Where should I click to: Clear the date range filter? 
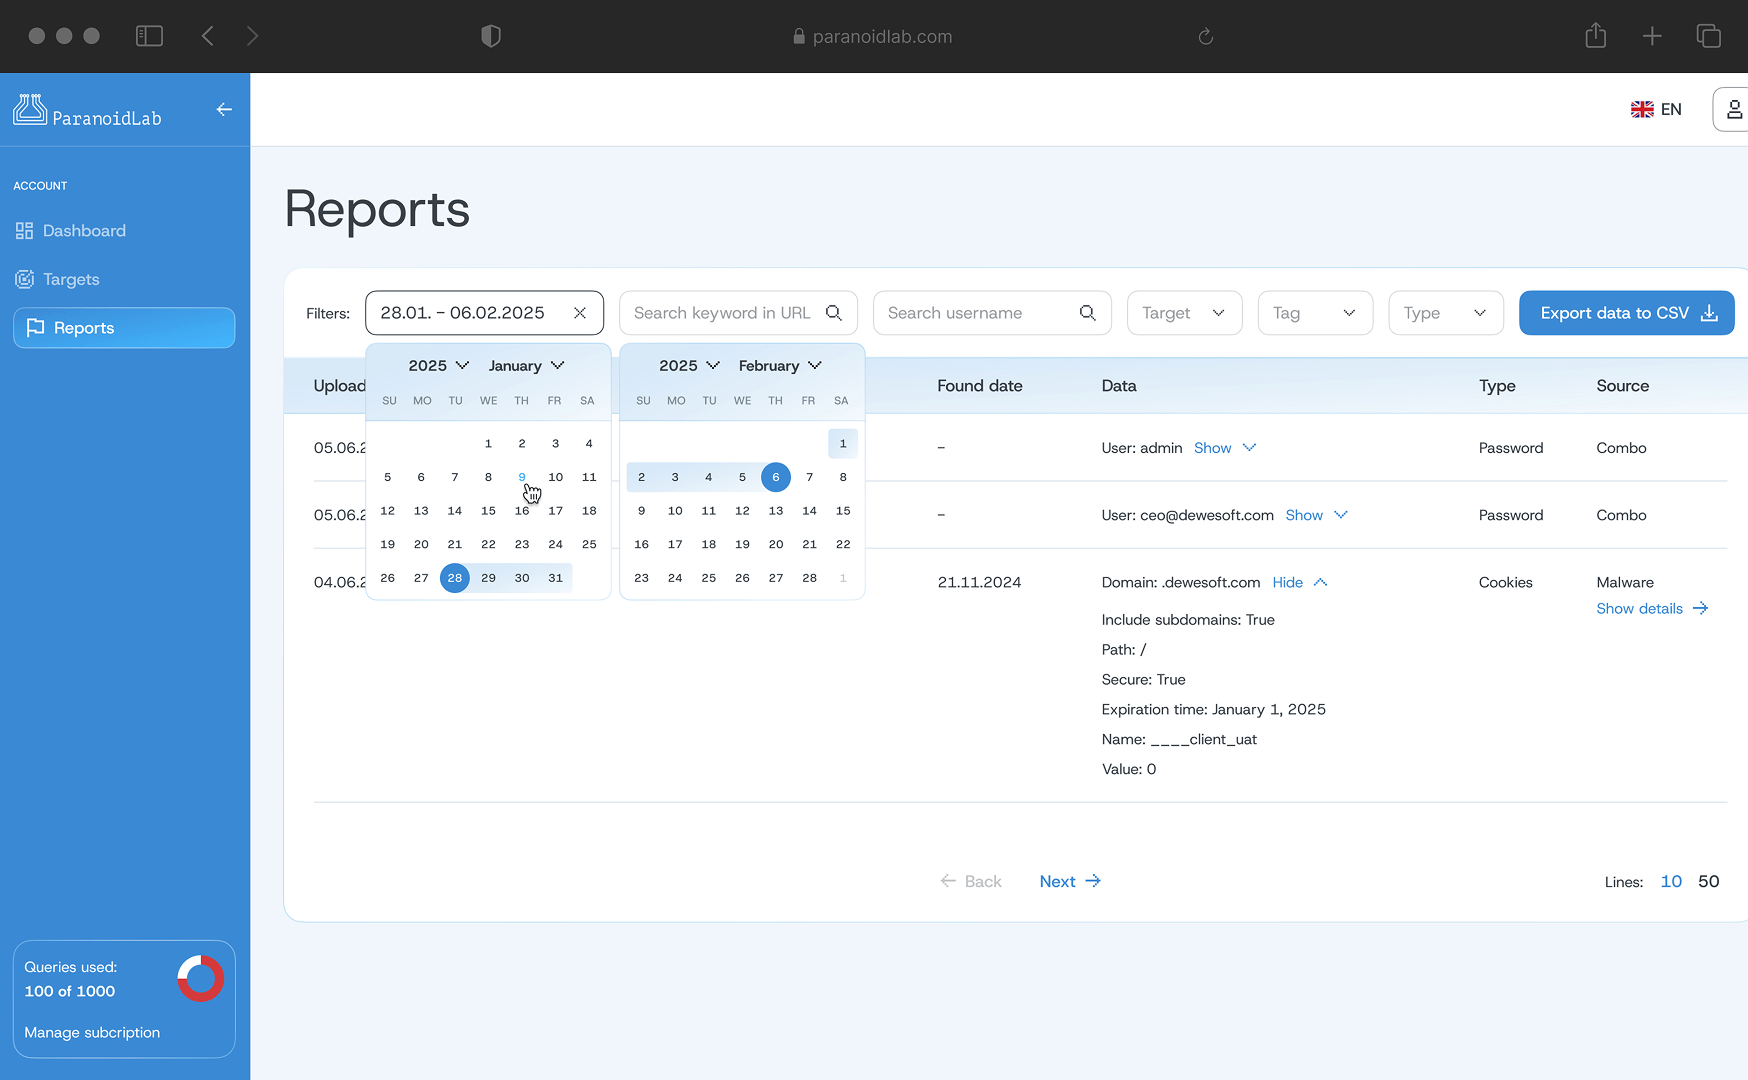coord(580,313)
